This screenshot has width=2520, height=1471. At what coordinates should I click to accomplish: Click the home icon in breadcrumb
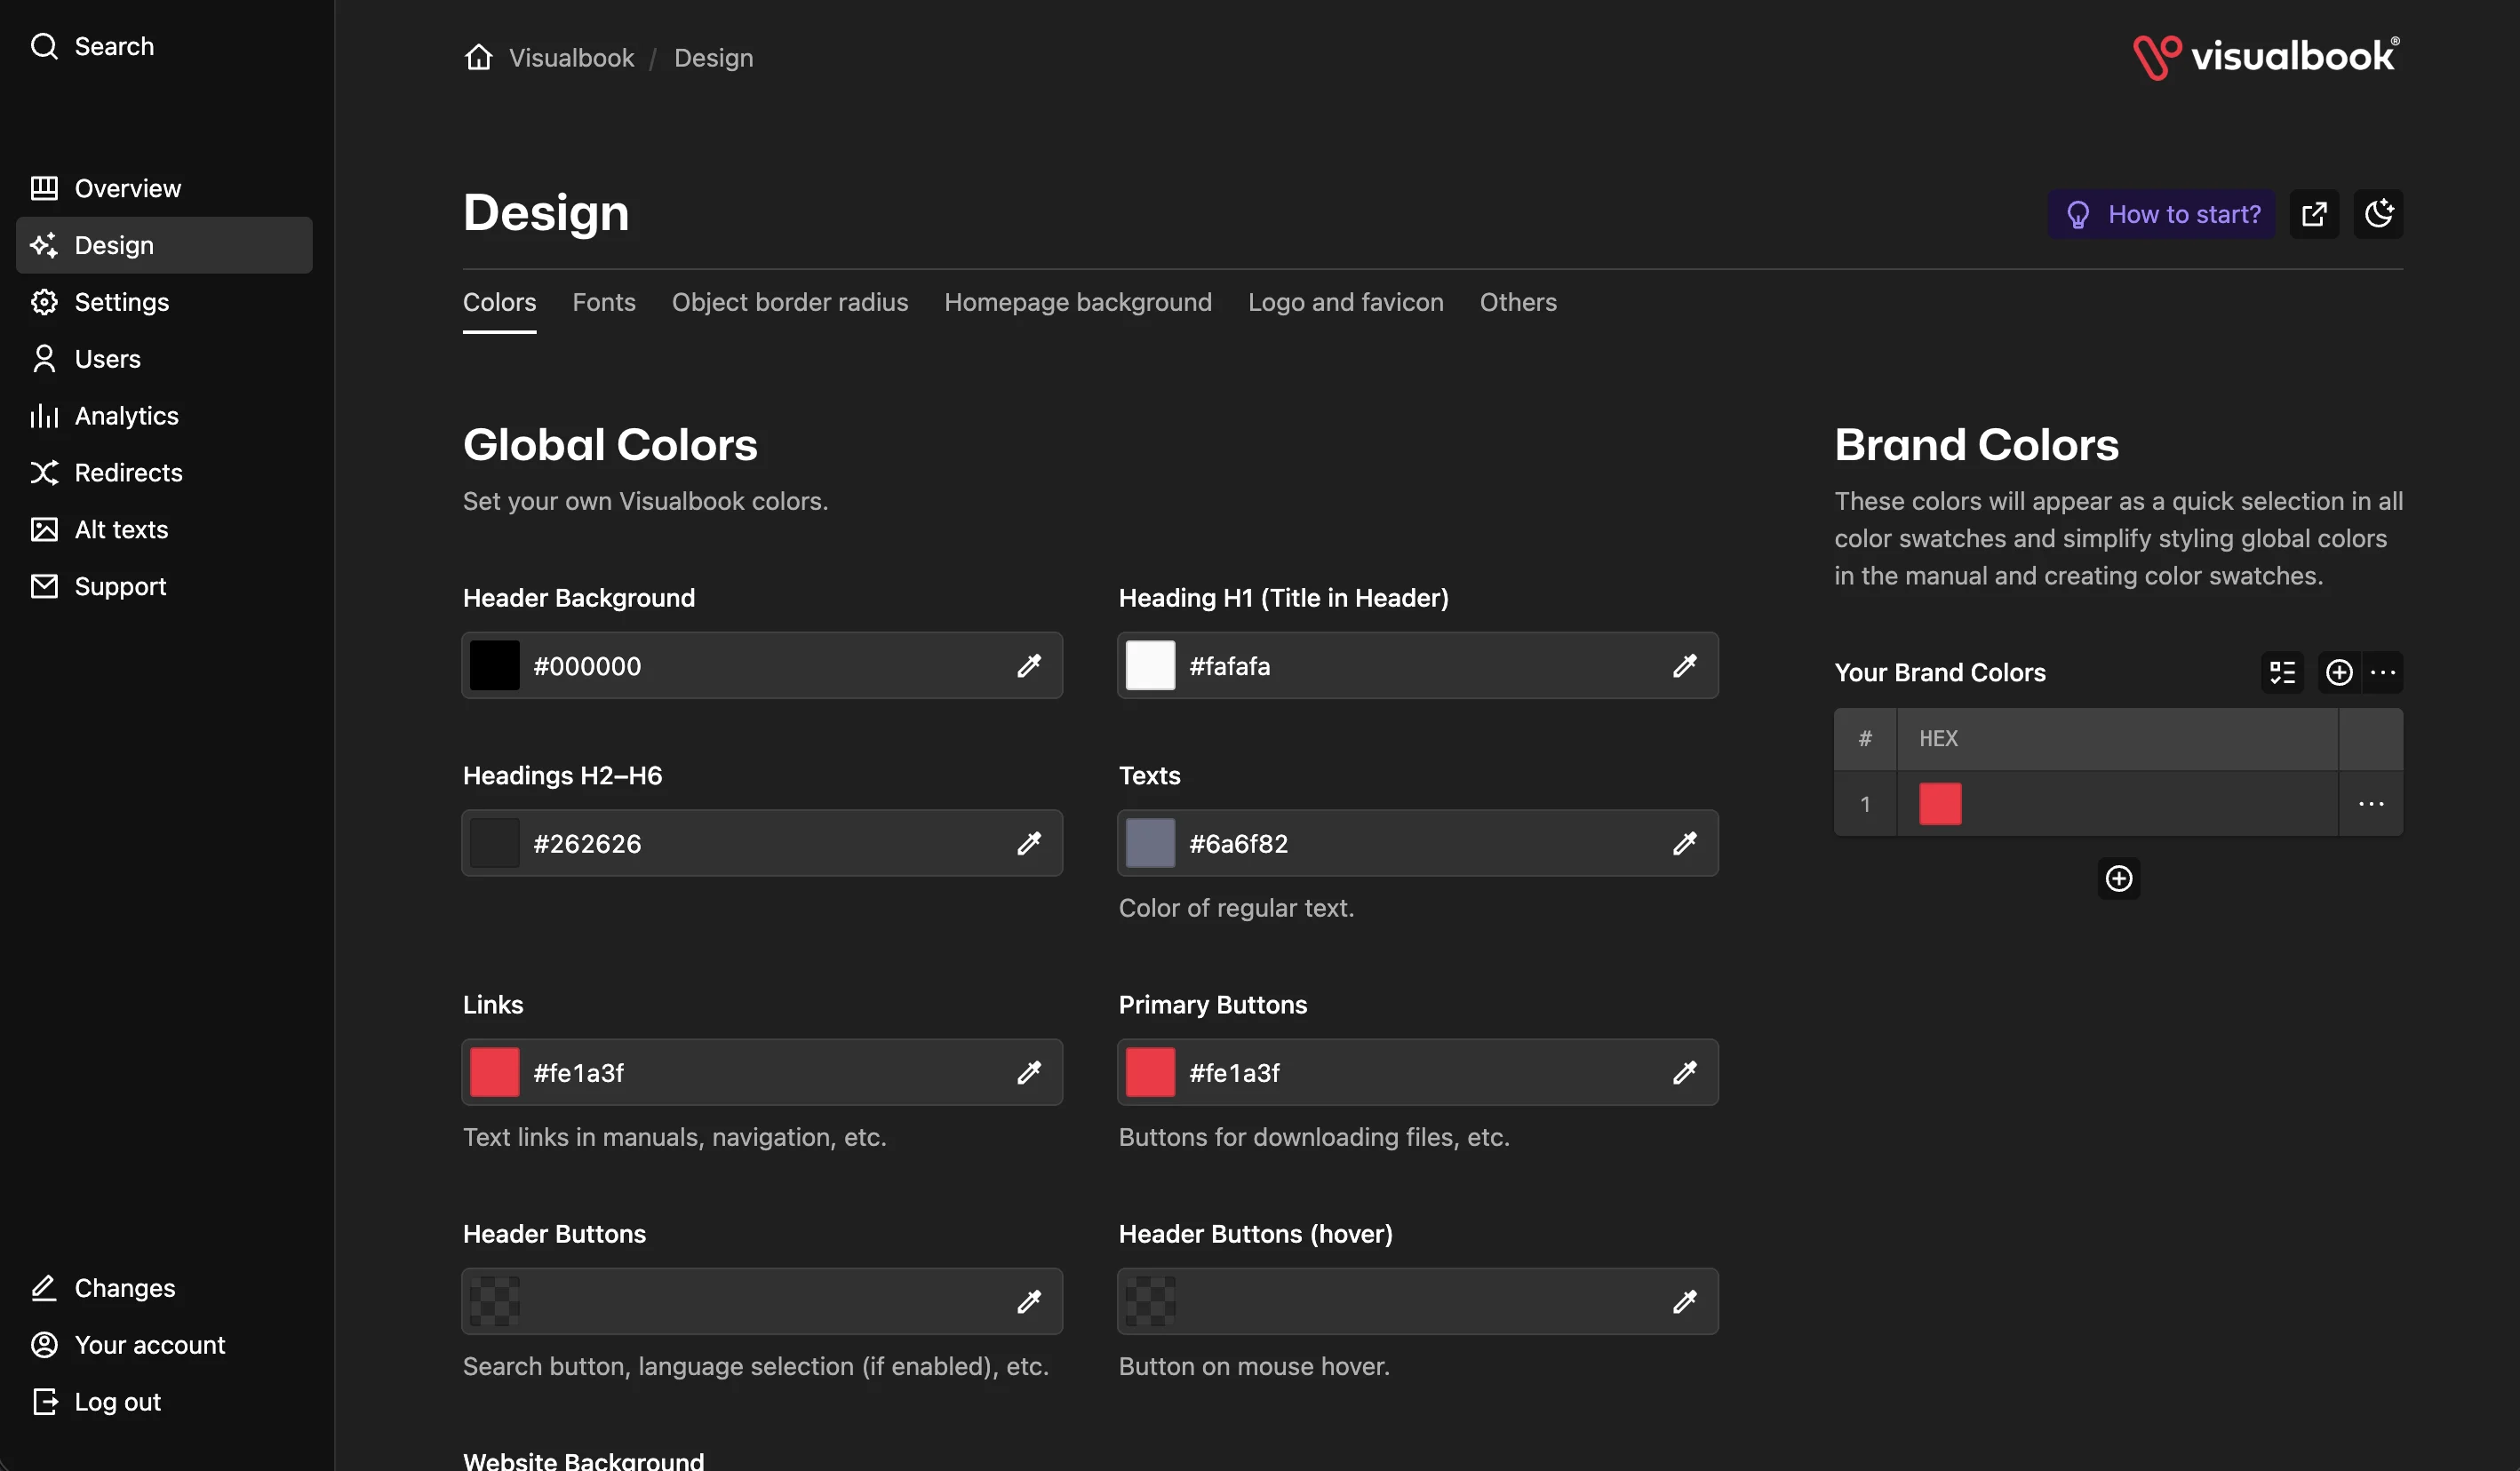point(479,57)
